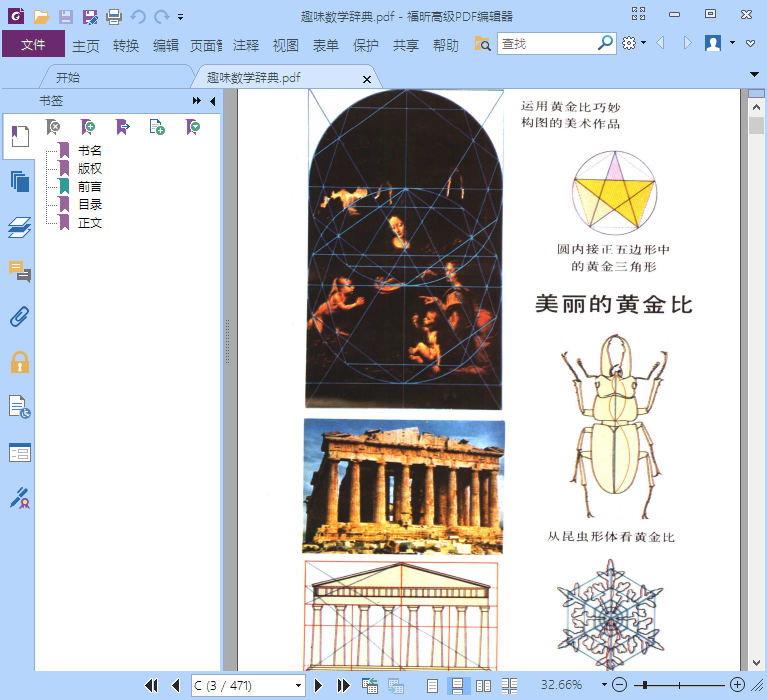Open the 注释 ribbon tab
767x700 pixels.
pyautogui.click(x=246, y=45)
